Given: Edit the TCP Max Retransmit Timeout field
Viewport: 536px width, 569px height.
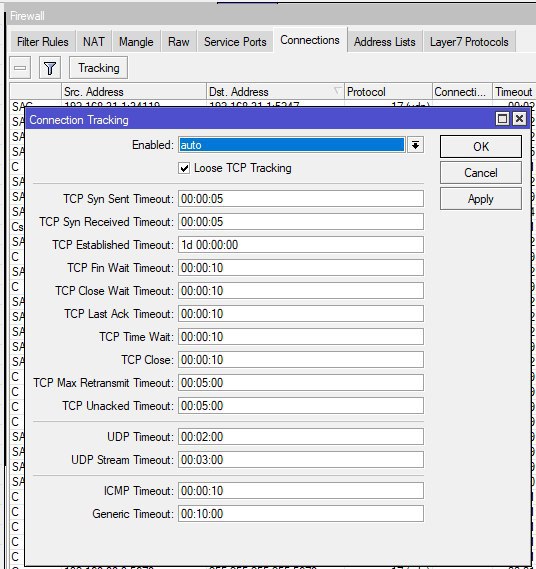Looking at the screenshot, I should [300, 382].
